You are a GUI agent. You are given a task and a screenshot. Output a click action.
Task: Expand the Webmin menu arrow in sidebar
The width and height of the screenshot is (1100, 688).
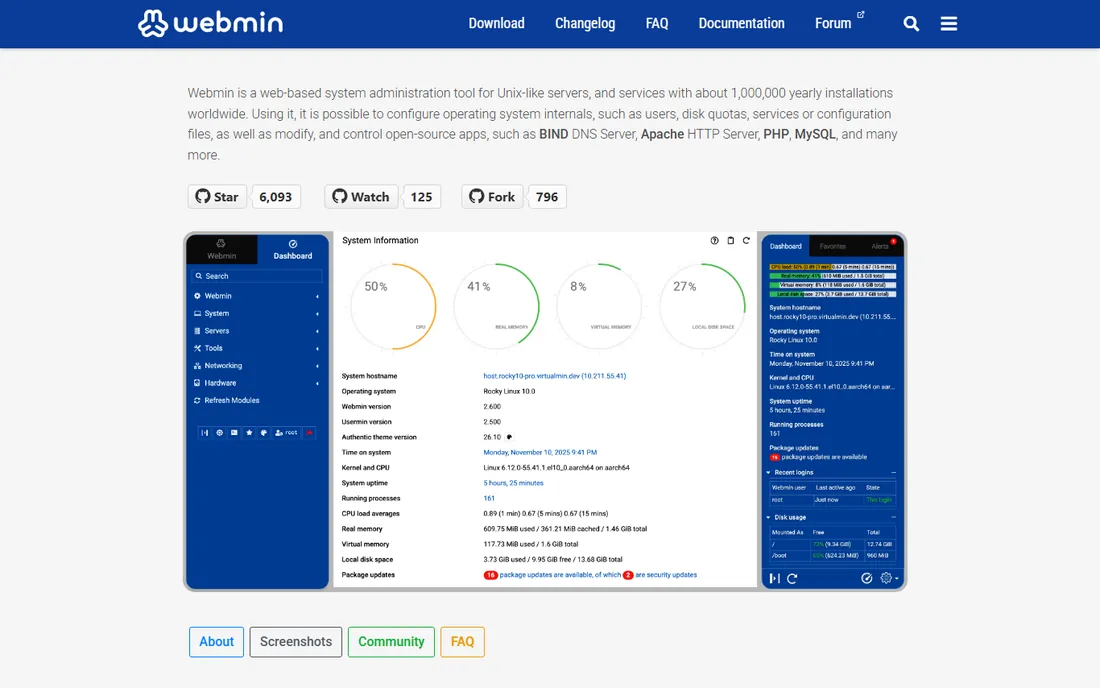(317, 297)
